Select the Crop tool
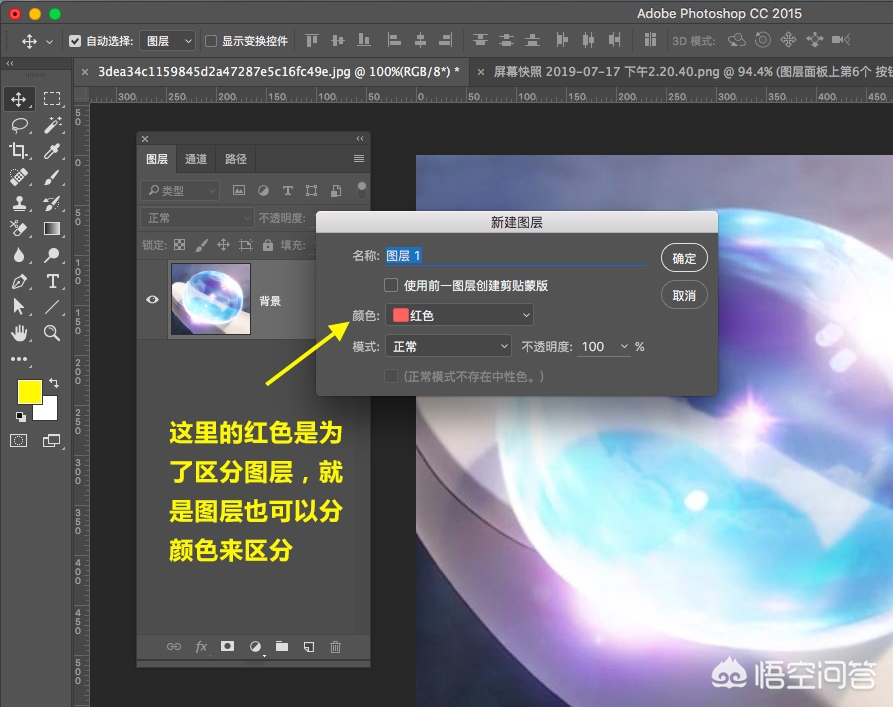Screen dimensions: 893x707 pyautogui.click(x=20, y=151)
